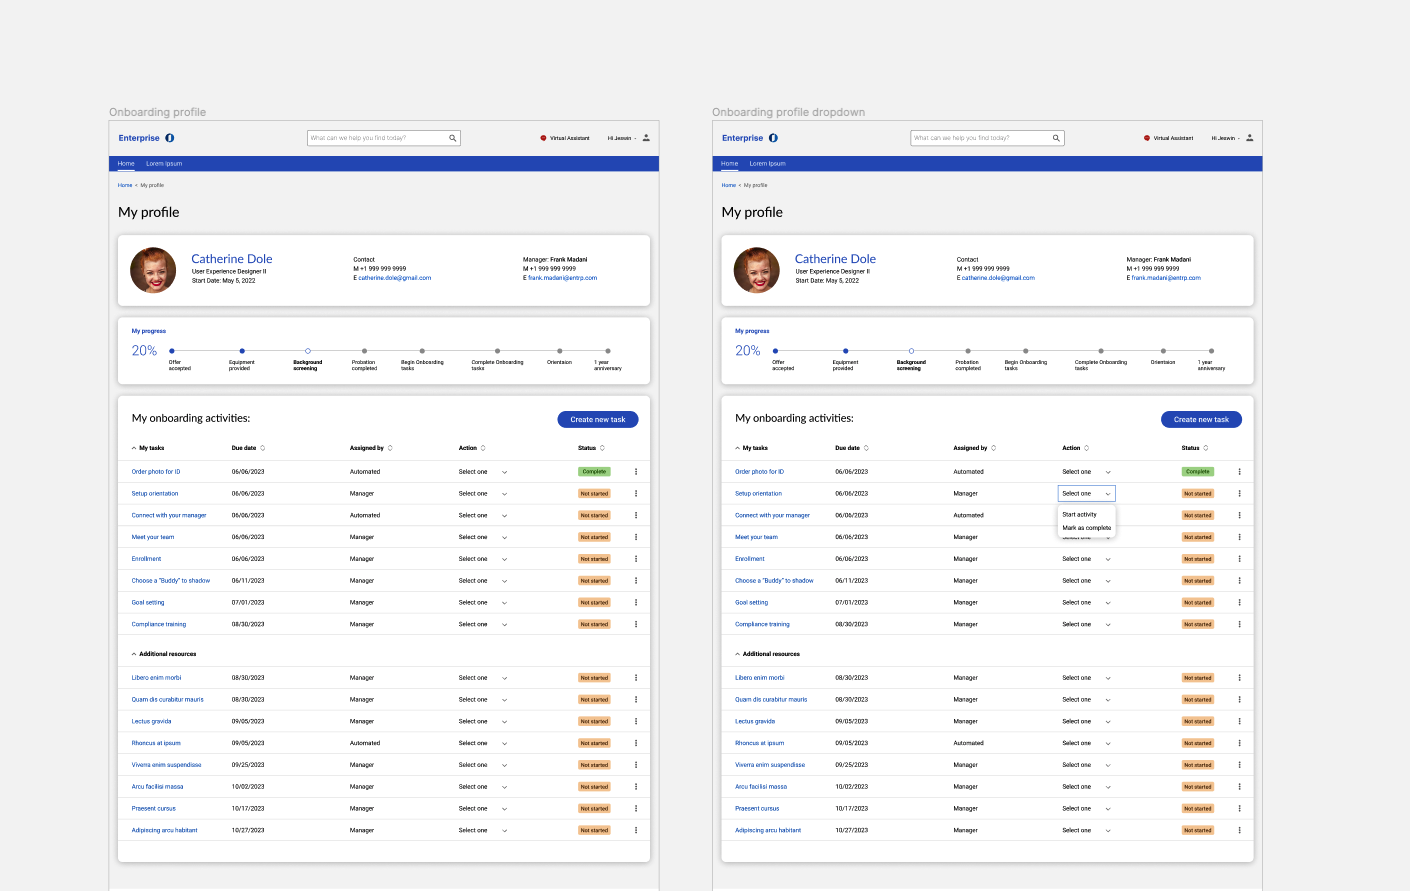Select Home nav tab in left frame
The image size is (1410, 891).
tap(126, 163)
